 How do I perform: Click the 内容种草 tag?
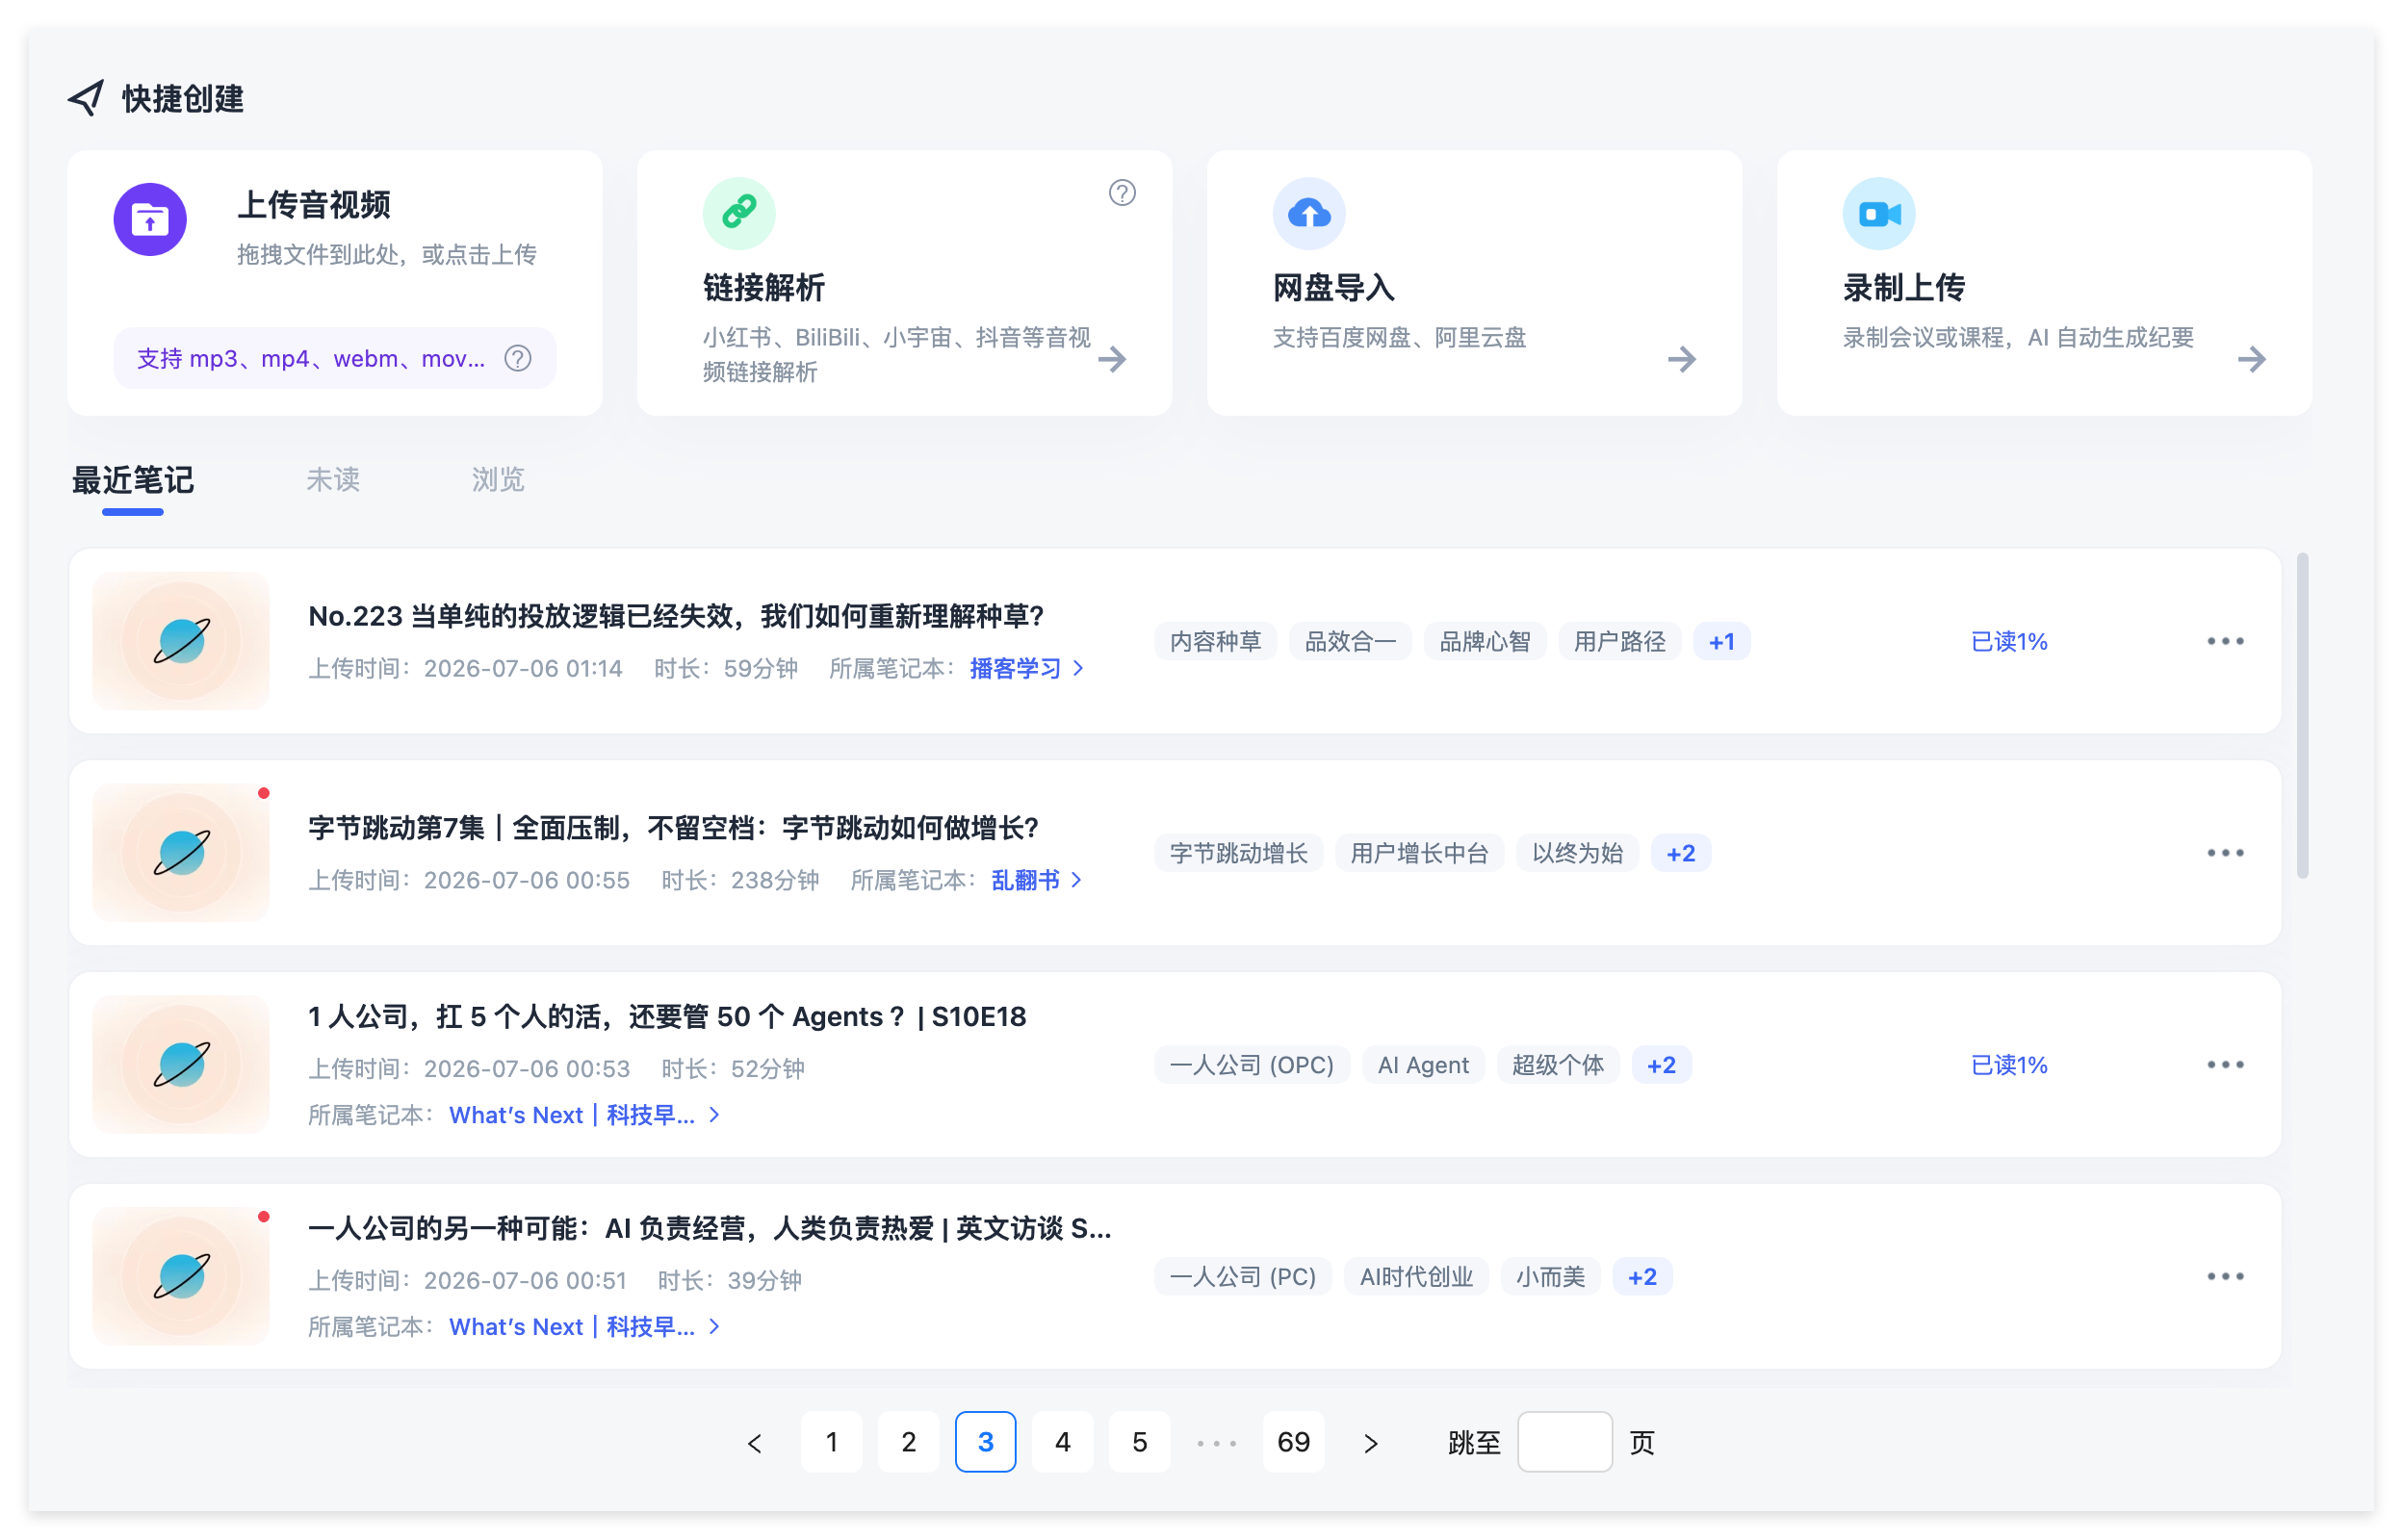point(1216,642)
